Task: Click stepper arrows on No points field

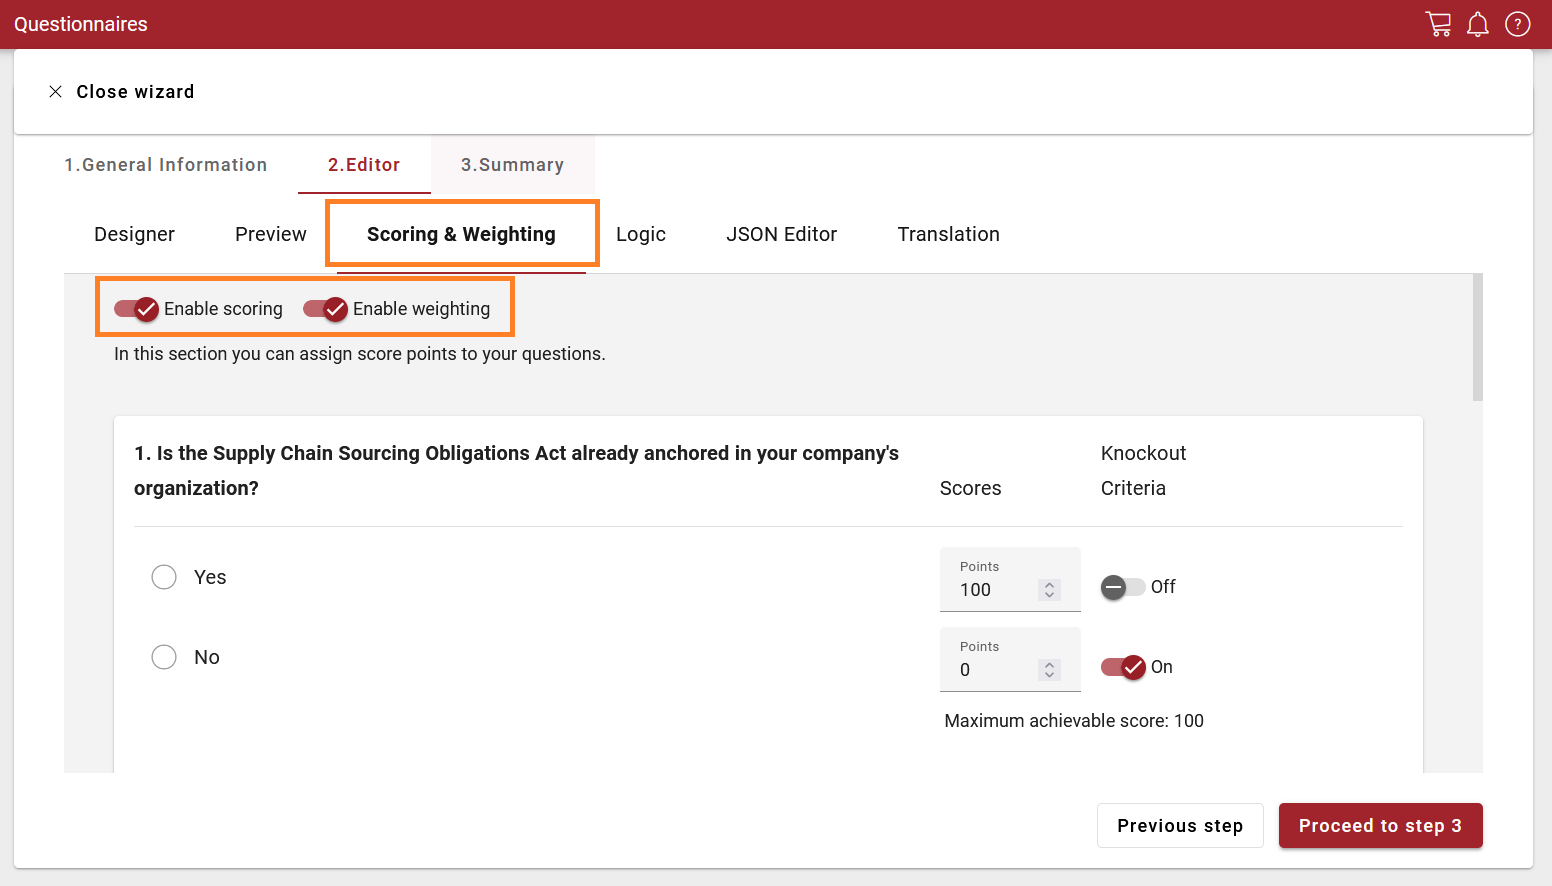Action: pos(1049,670)
